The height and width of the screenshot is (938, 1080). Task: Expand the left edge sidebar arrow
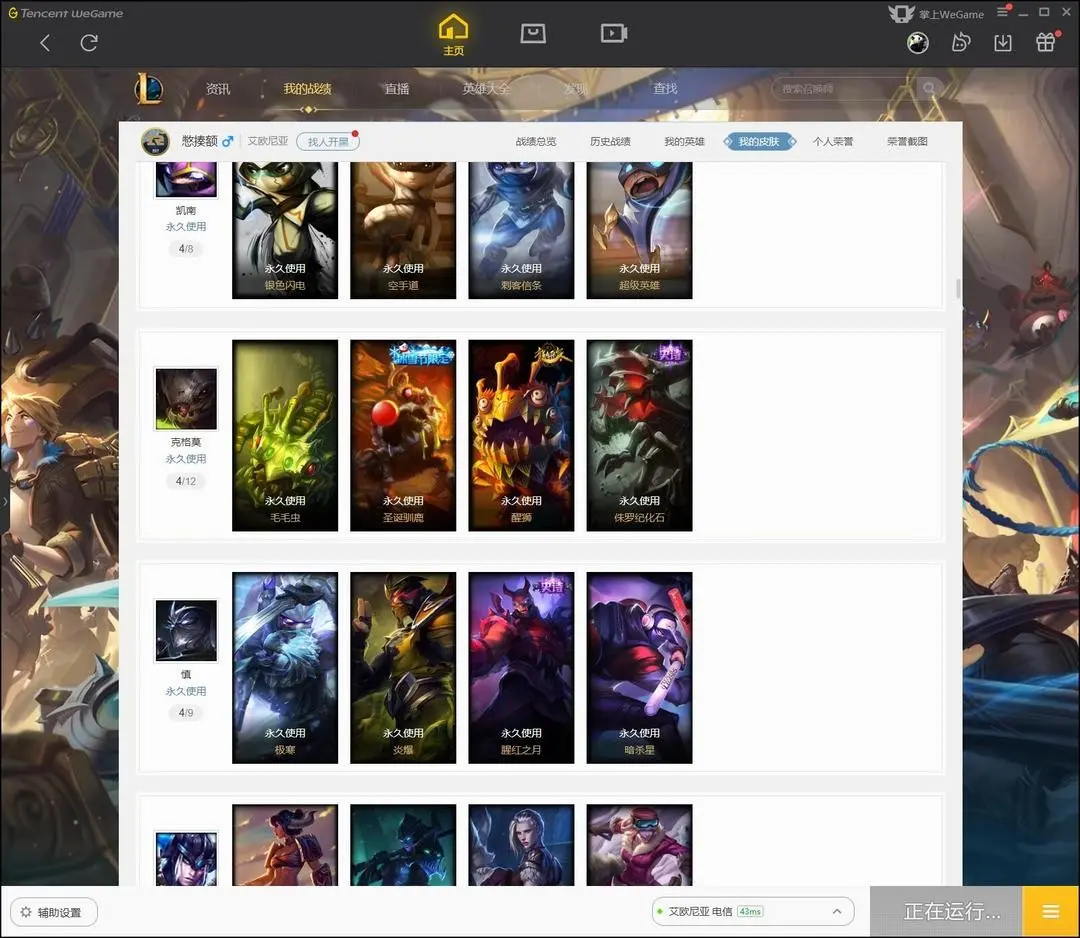(x=4, y=502)
